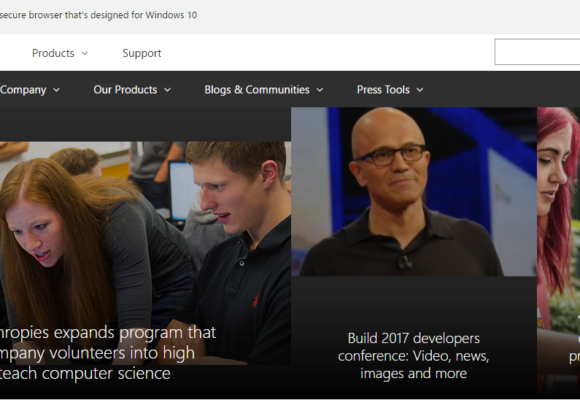Click the dark strip above the student photo
This screenshot has width=580, height=400.
click(x=145, y=124)
